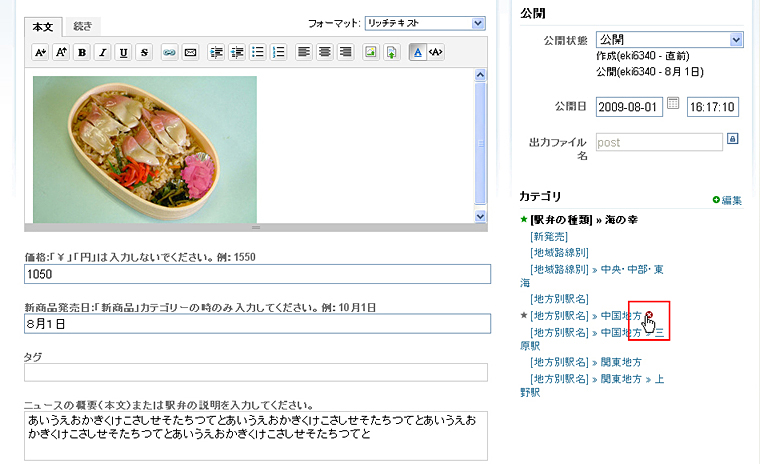Image resolution: width=760 pixels, height=464 pixels.
Task: Toggle the lock on the 出力ファイル名 field
Action: 733,139
